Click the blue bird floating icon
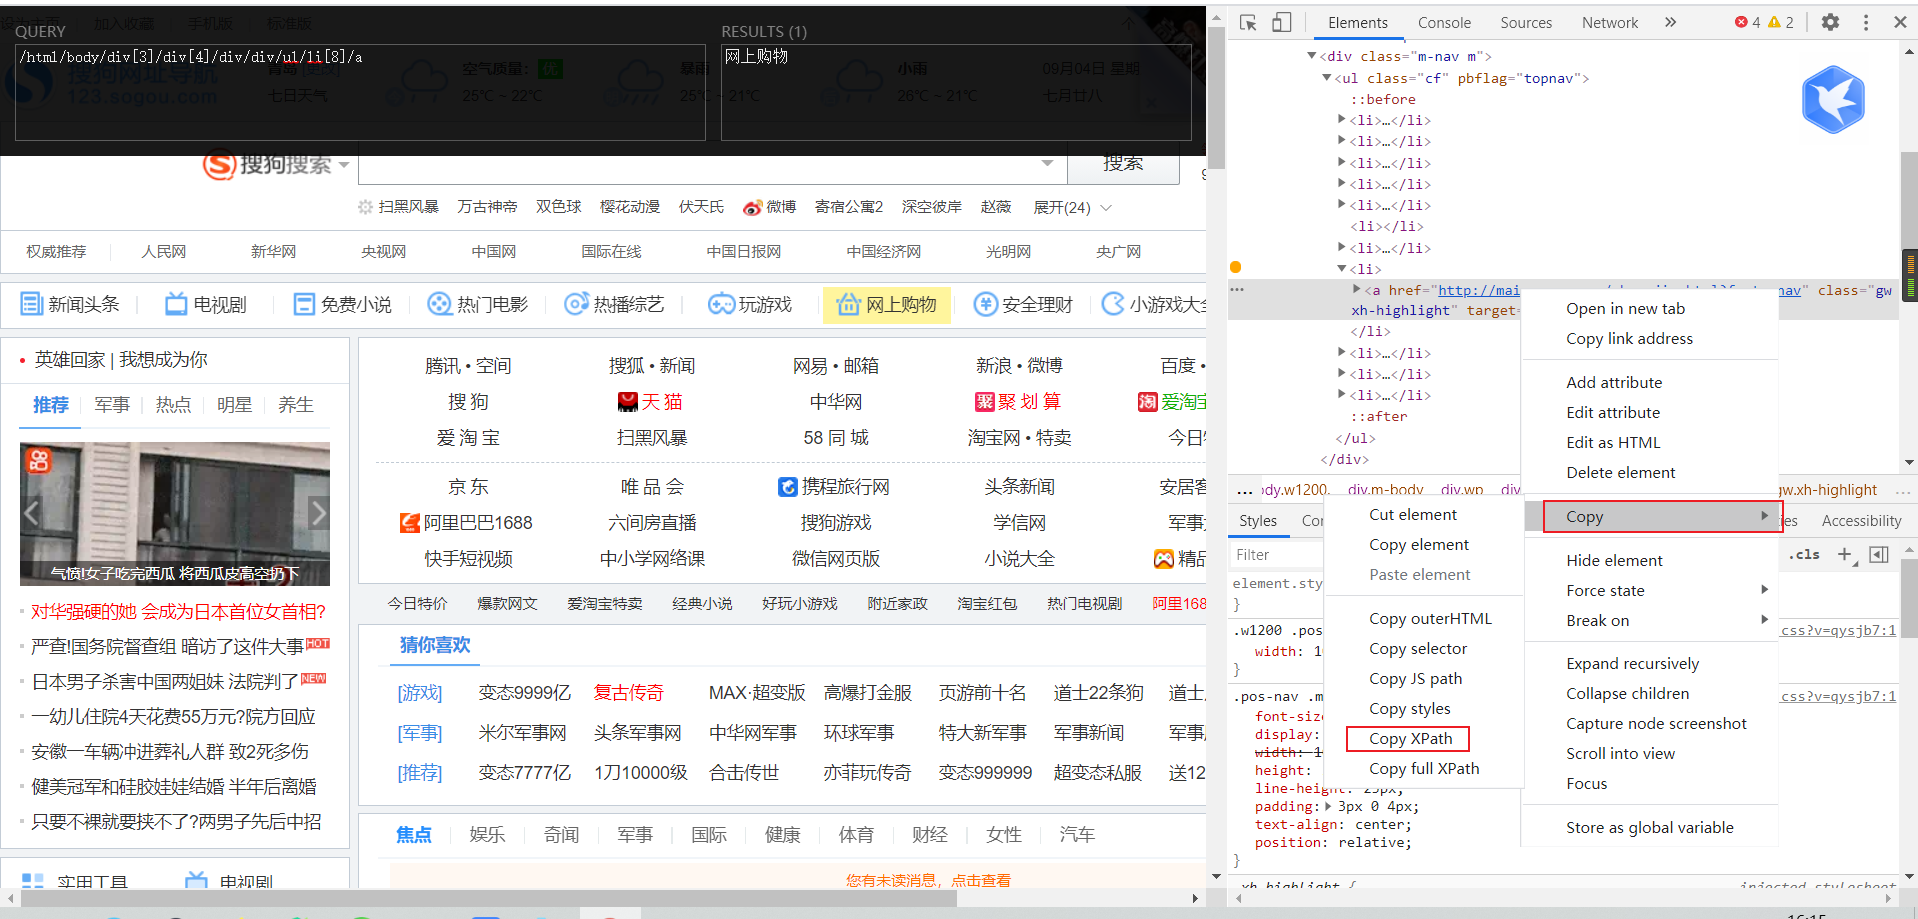The height and width of the screenshot is (919, 1918). [1833, 100]
